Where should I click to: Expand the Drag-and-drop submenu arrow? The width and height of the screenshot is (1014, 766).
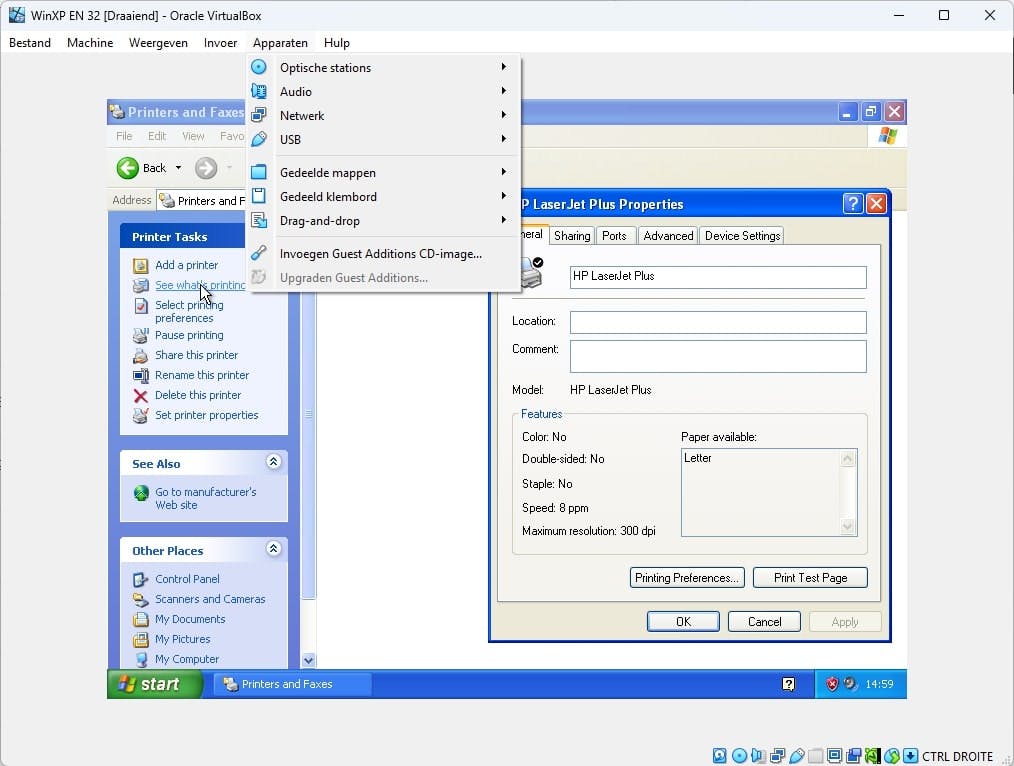pyautogui.click(x=503, y=220)
